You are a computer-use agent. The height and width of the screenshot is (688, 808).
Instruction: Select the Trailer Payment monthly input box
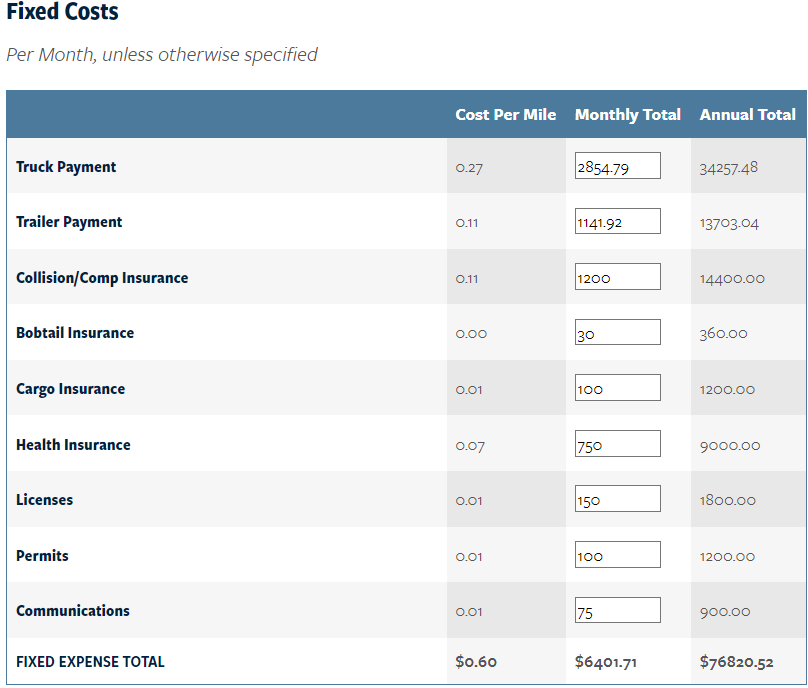(x=617, y=222)
